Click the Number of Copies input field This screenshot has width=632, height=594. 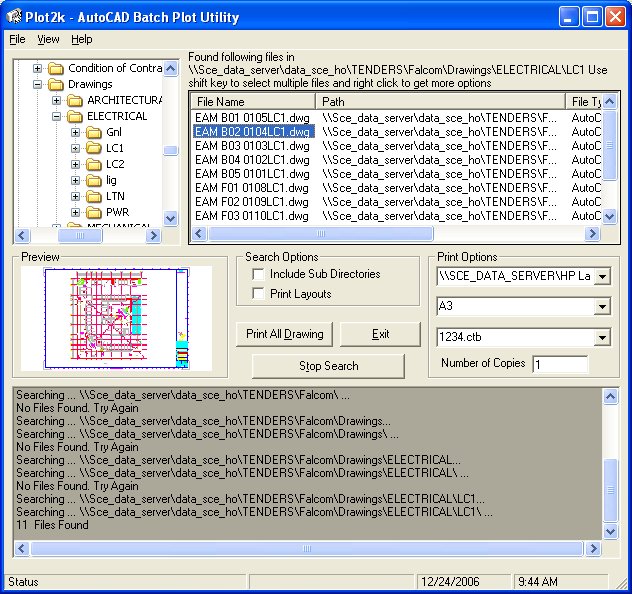560,364
